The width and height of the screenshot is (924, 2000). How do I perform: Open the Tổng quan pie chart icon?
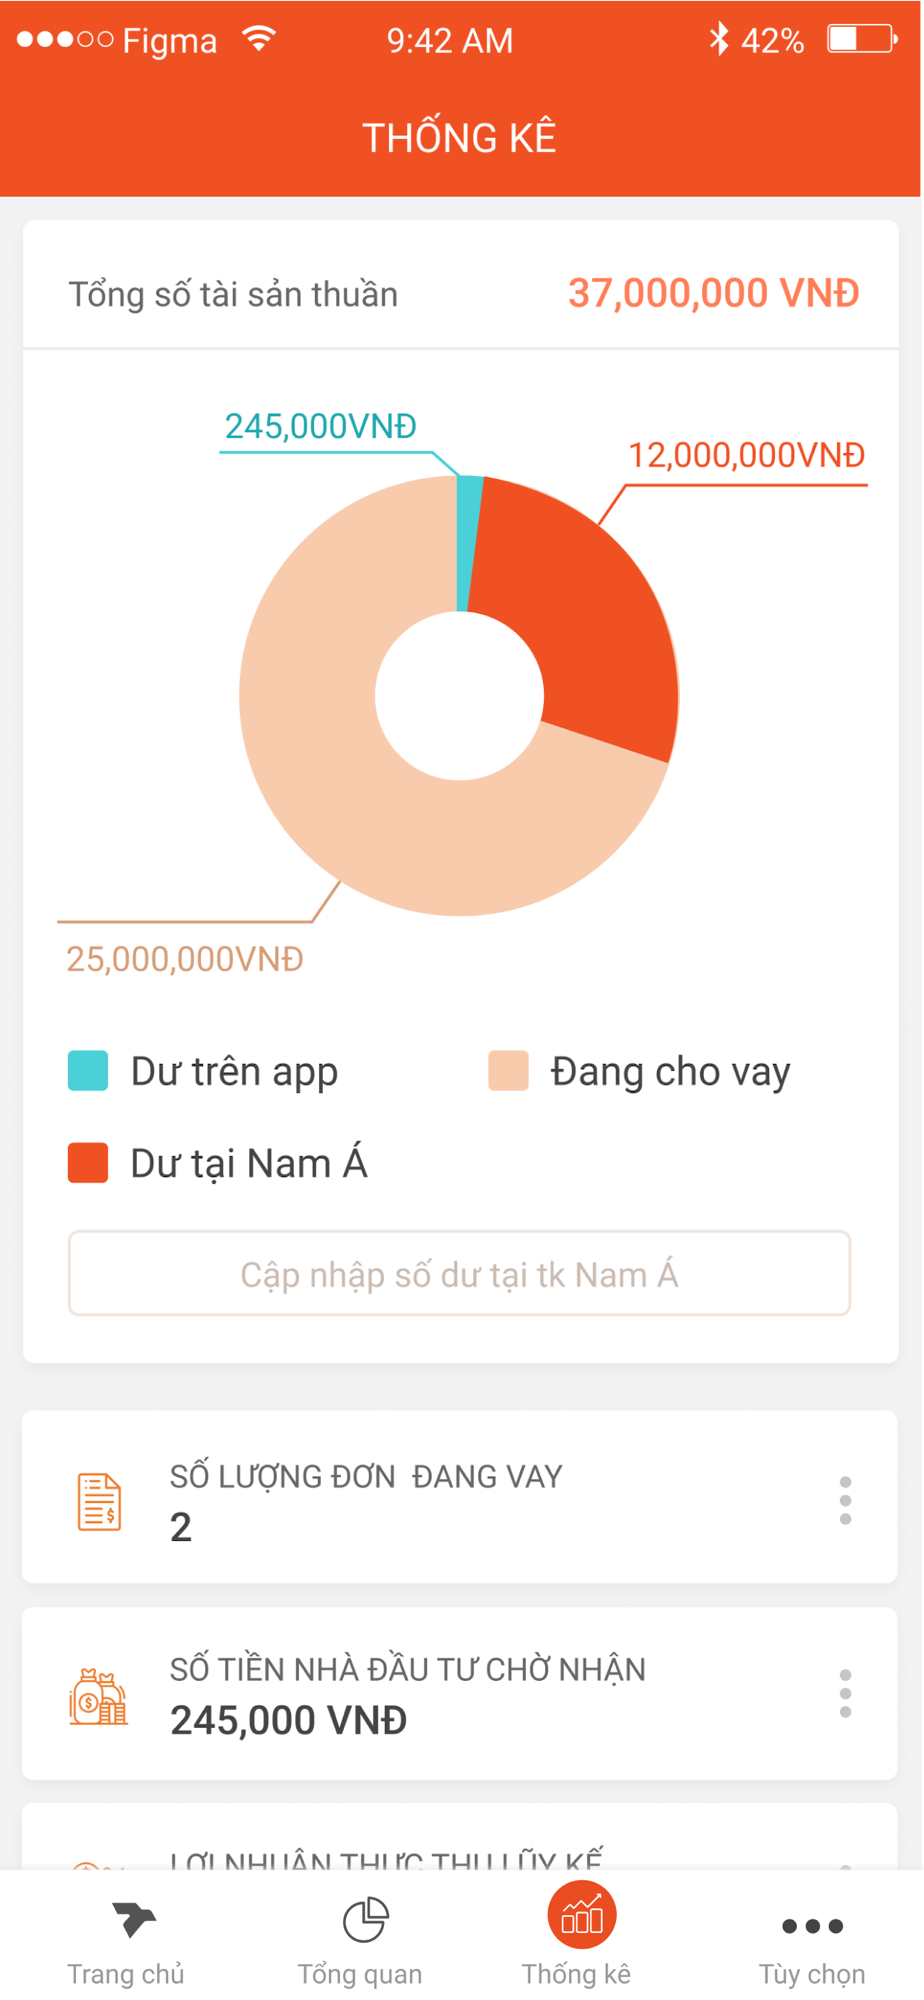pyautogui.click(x=365, y=1919)
